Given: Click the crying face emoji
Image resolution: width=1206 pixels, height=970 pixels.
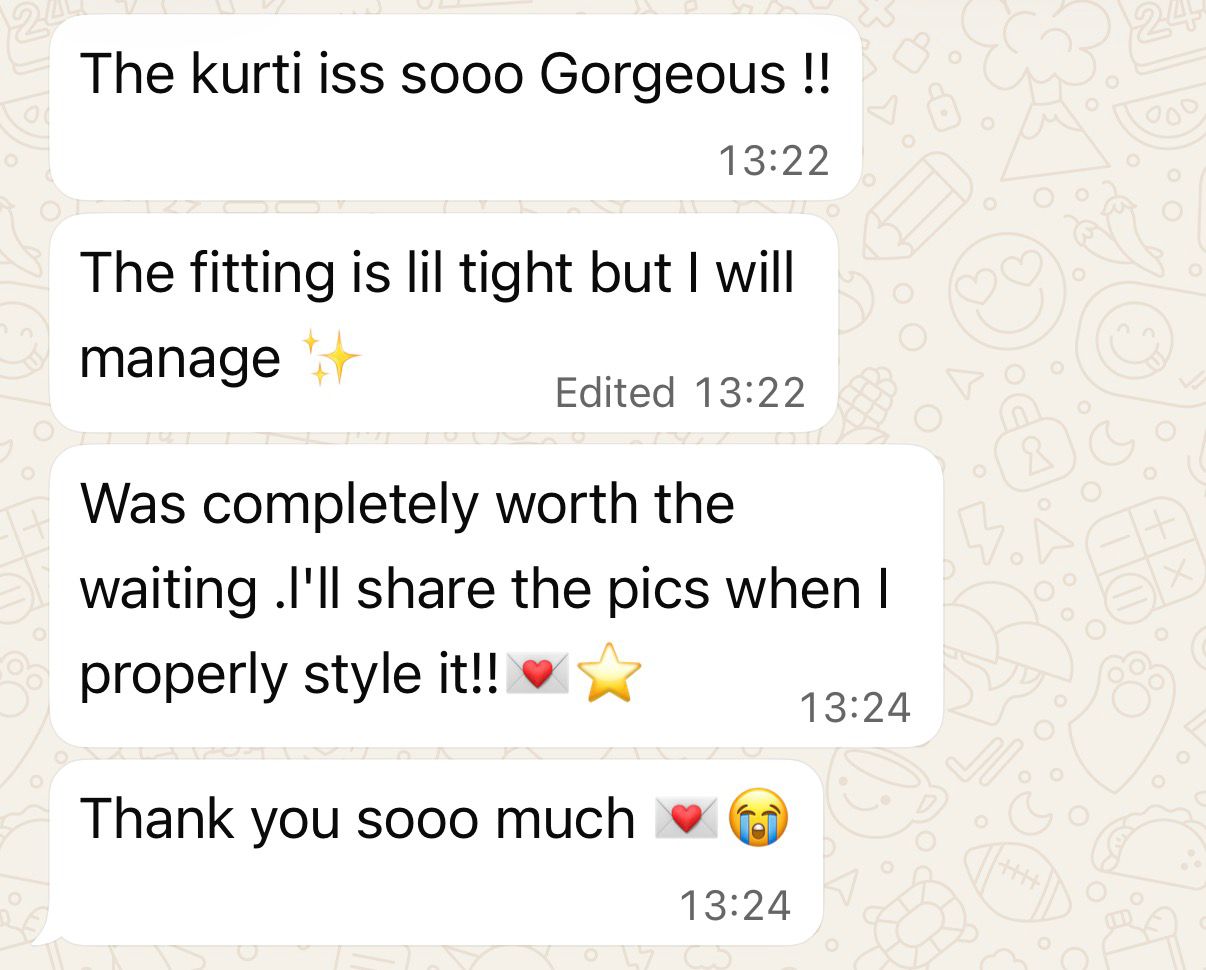Looking at the screenshot, I should pyautogui.click(x=759, y=819).
